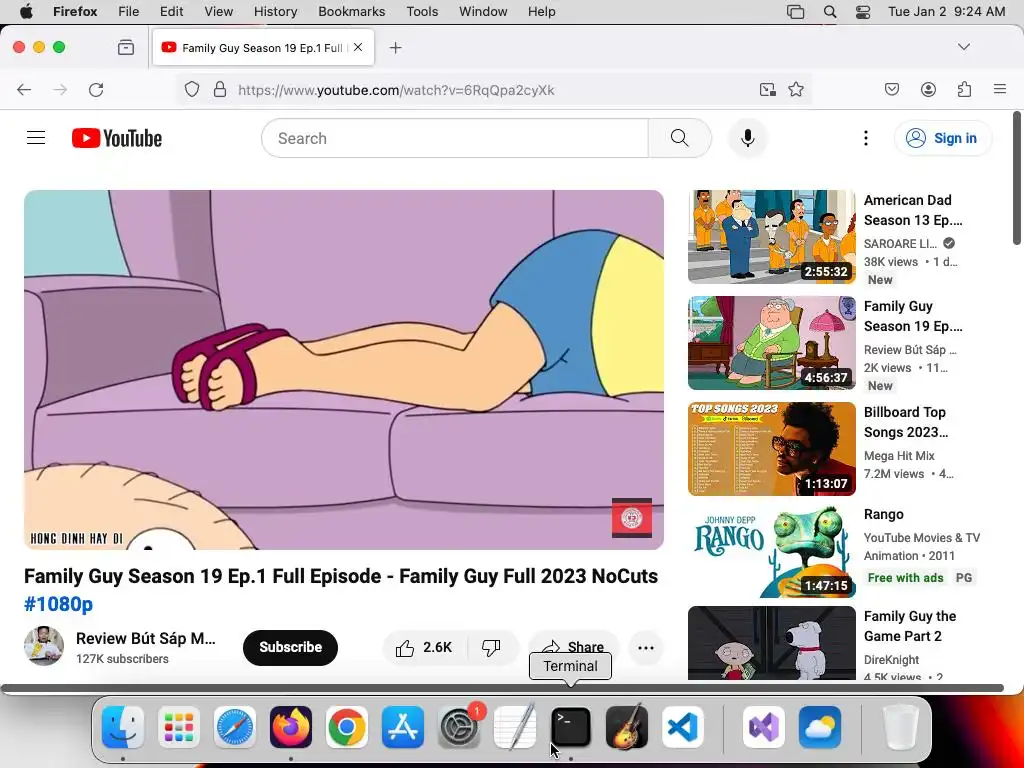The height and width of the screenshot is (768, 1024).
Task: Click the main video player
Action: pyautogui.click(x=344, y=370)
